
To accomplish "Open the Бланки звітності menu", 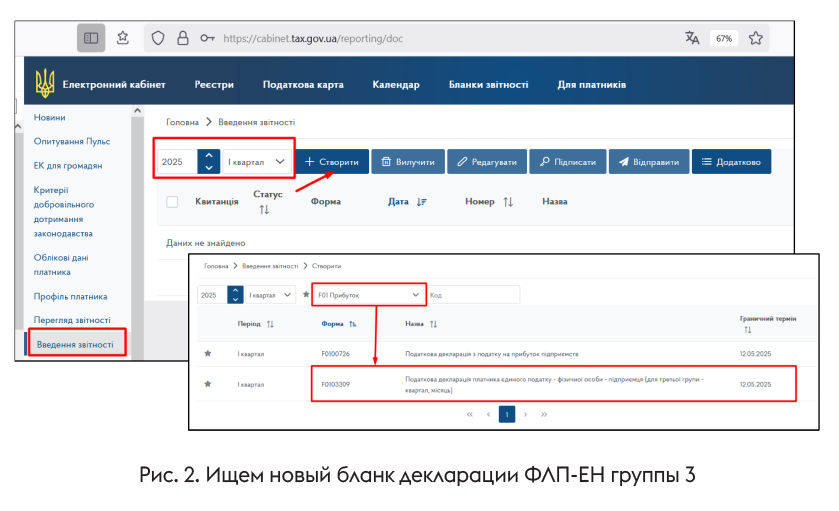I will [488, 85].
